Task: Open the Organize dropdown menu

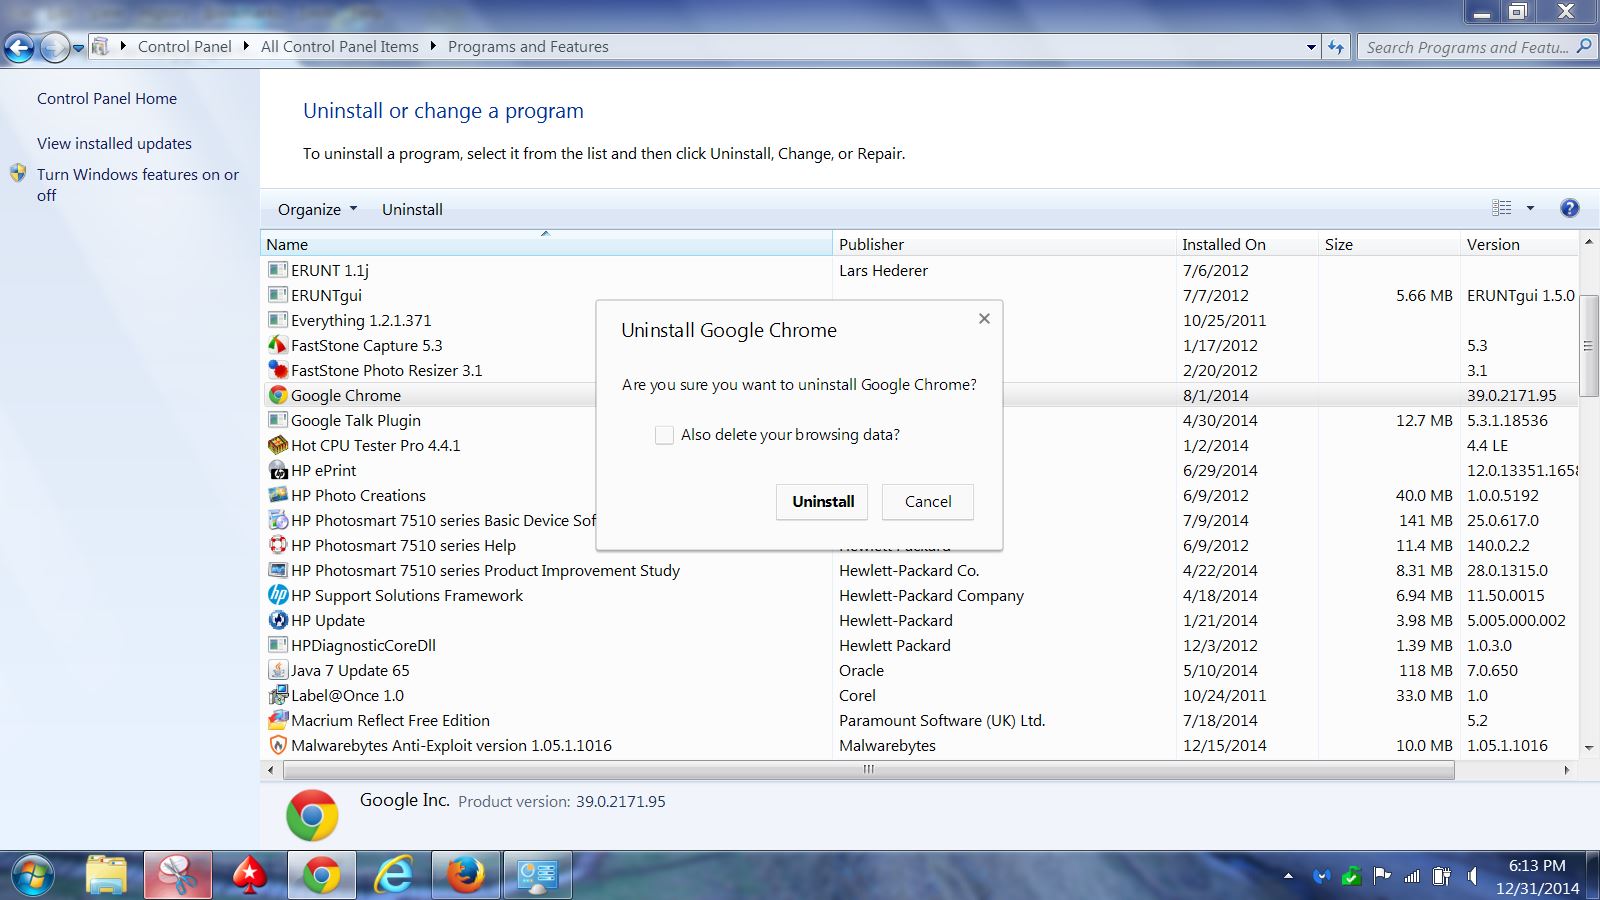Action: (x=317, y=209)
